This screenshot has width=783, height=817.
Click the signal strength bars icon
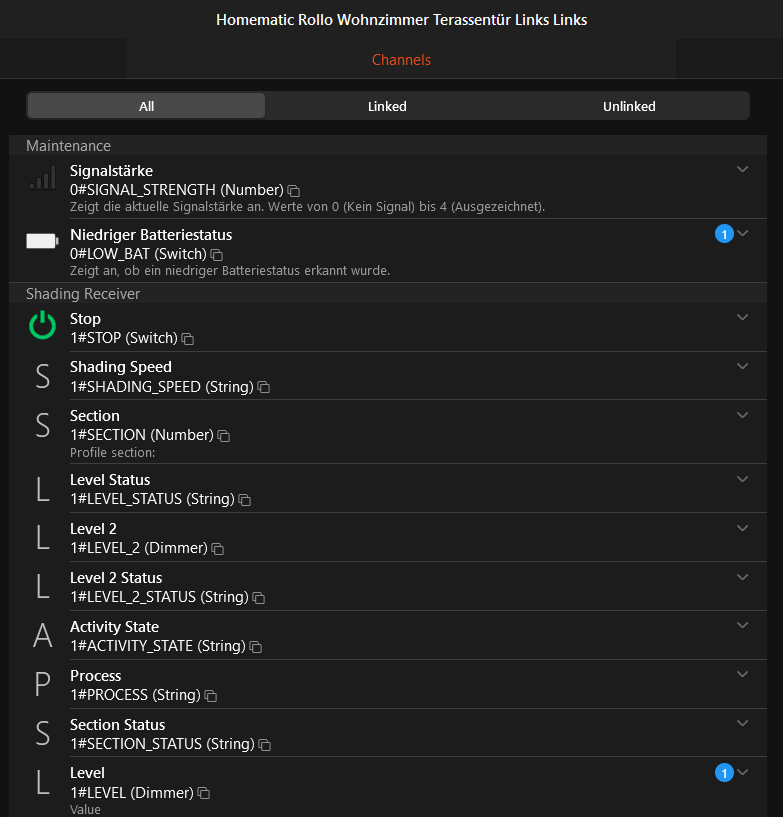coord(42,179)
